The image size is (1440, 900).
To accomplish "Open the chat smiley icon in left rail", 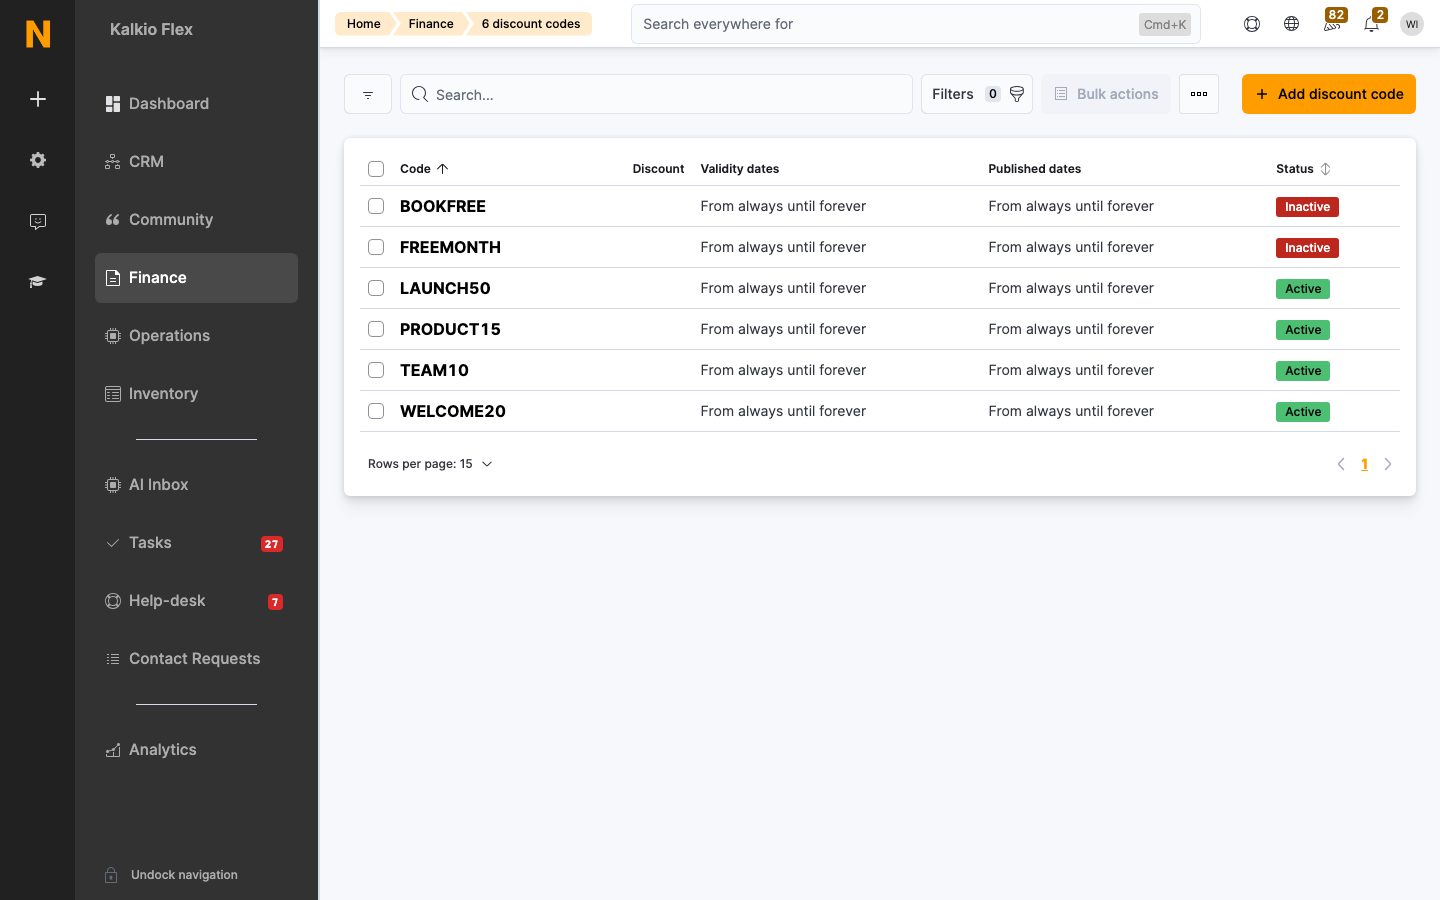I will (x=38, y=221).
